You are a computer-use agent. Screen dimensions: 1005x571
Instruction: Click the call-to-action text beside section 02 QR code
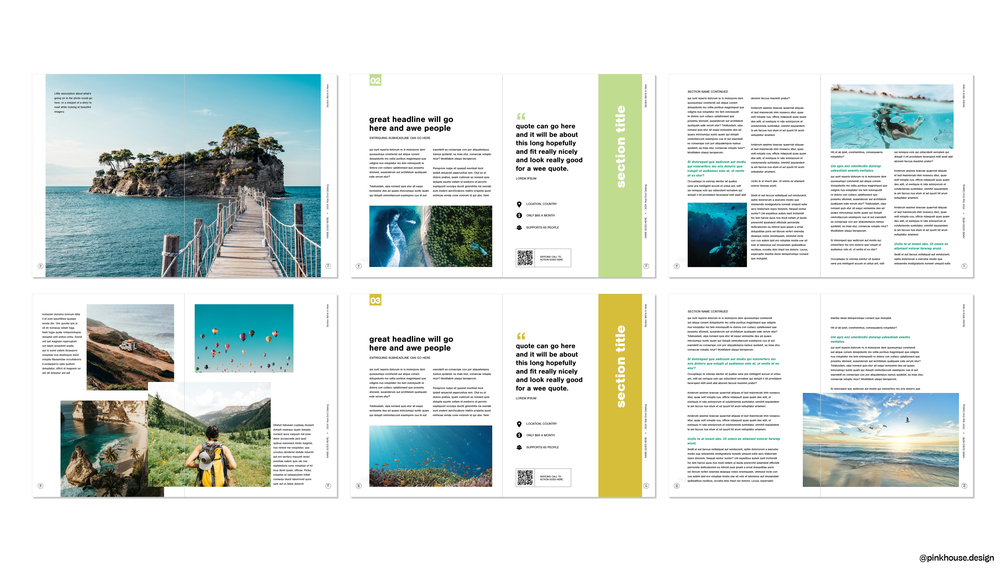point(551,258)
